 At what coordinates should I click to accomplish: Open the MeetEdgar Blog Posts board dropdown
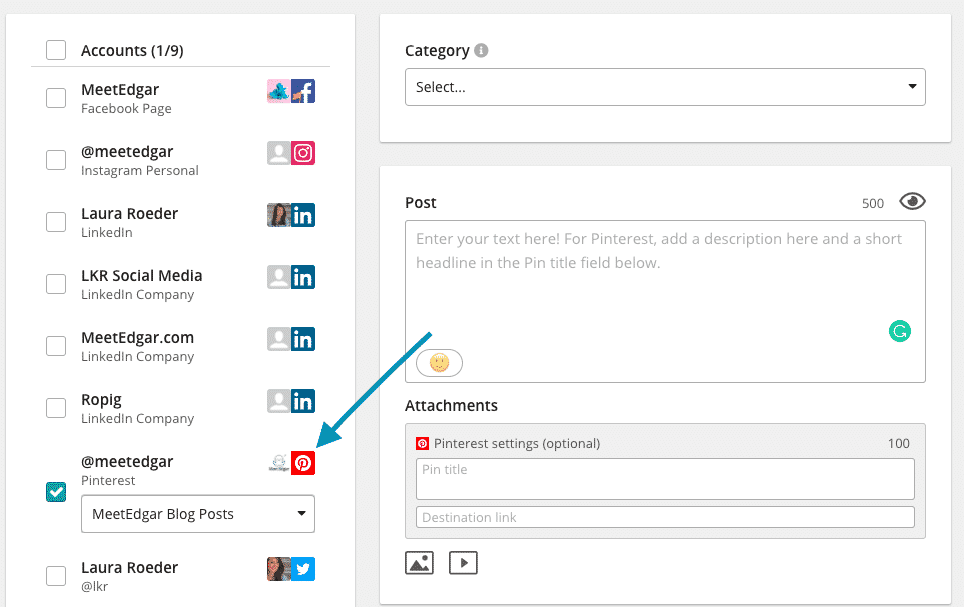198,514
